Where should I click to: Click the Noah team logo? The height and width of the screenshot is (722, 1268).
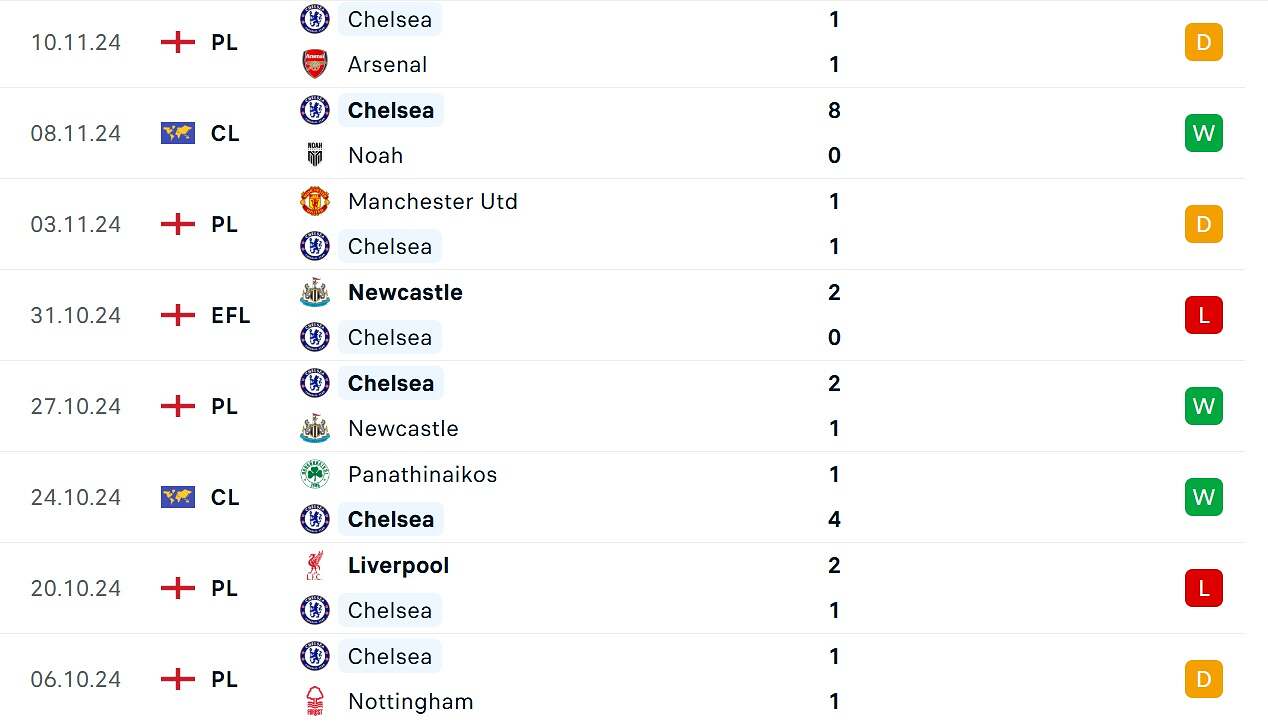coord(315,155)
